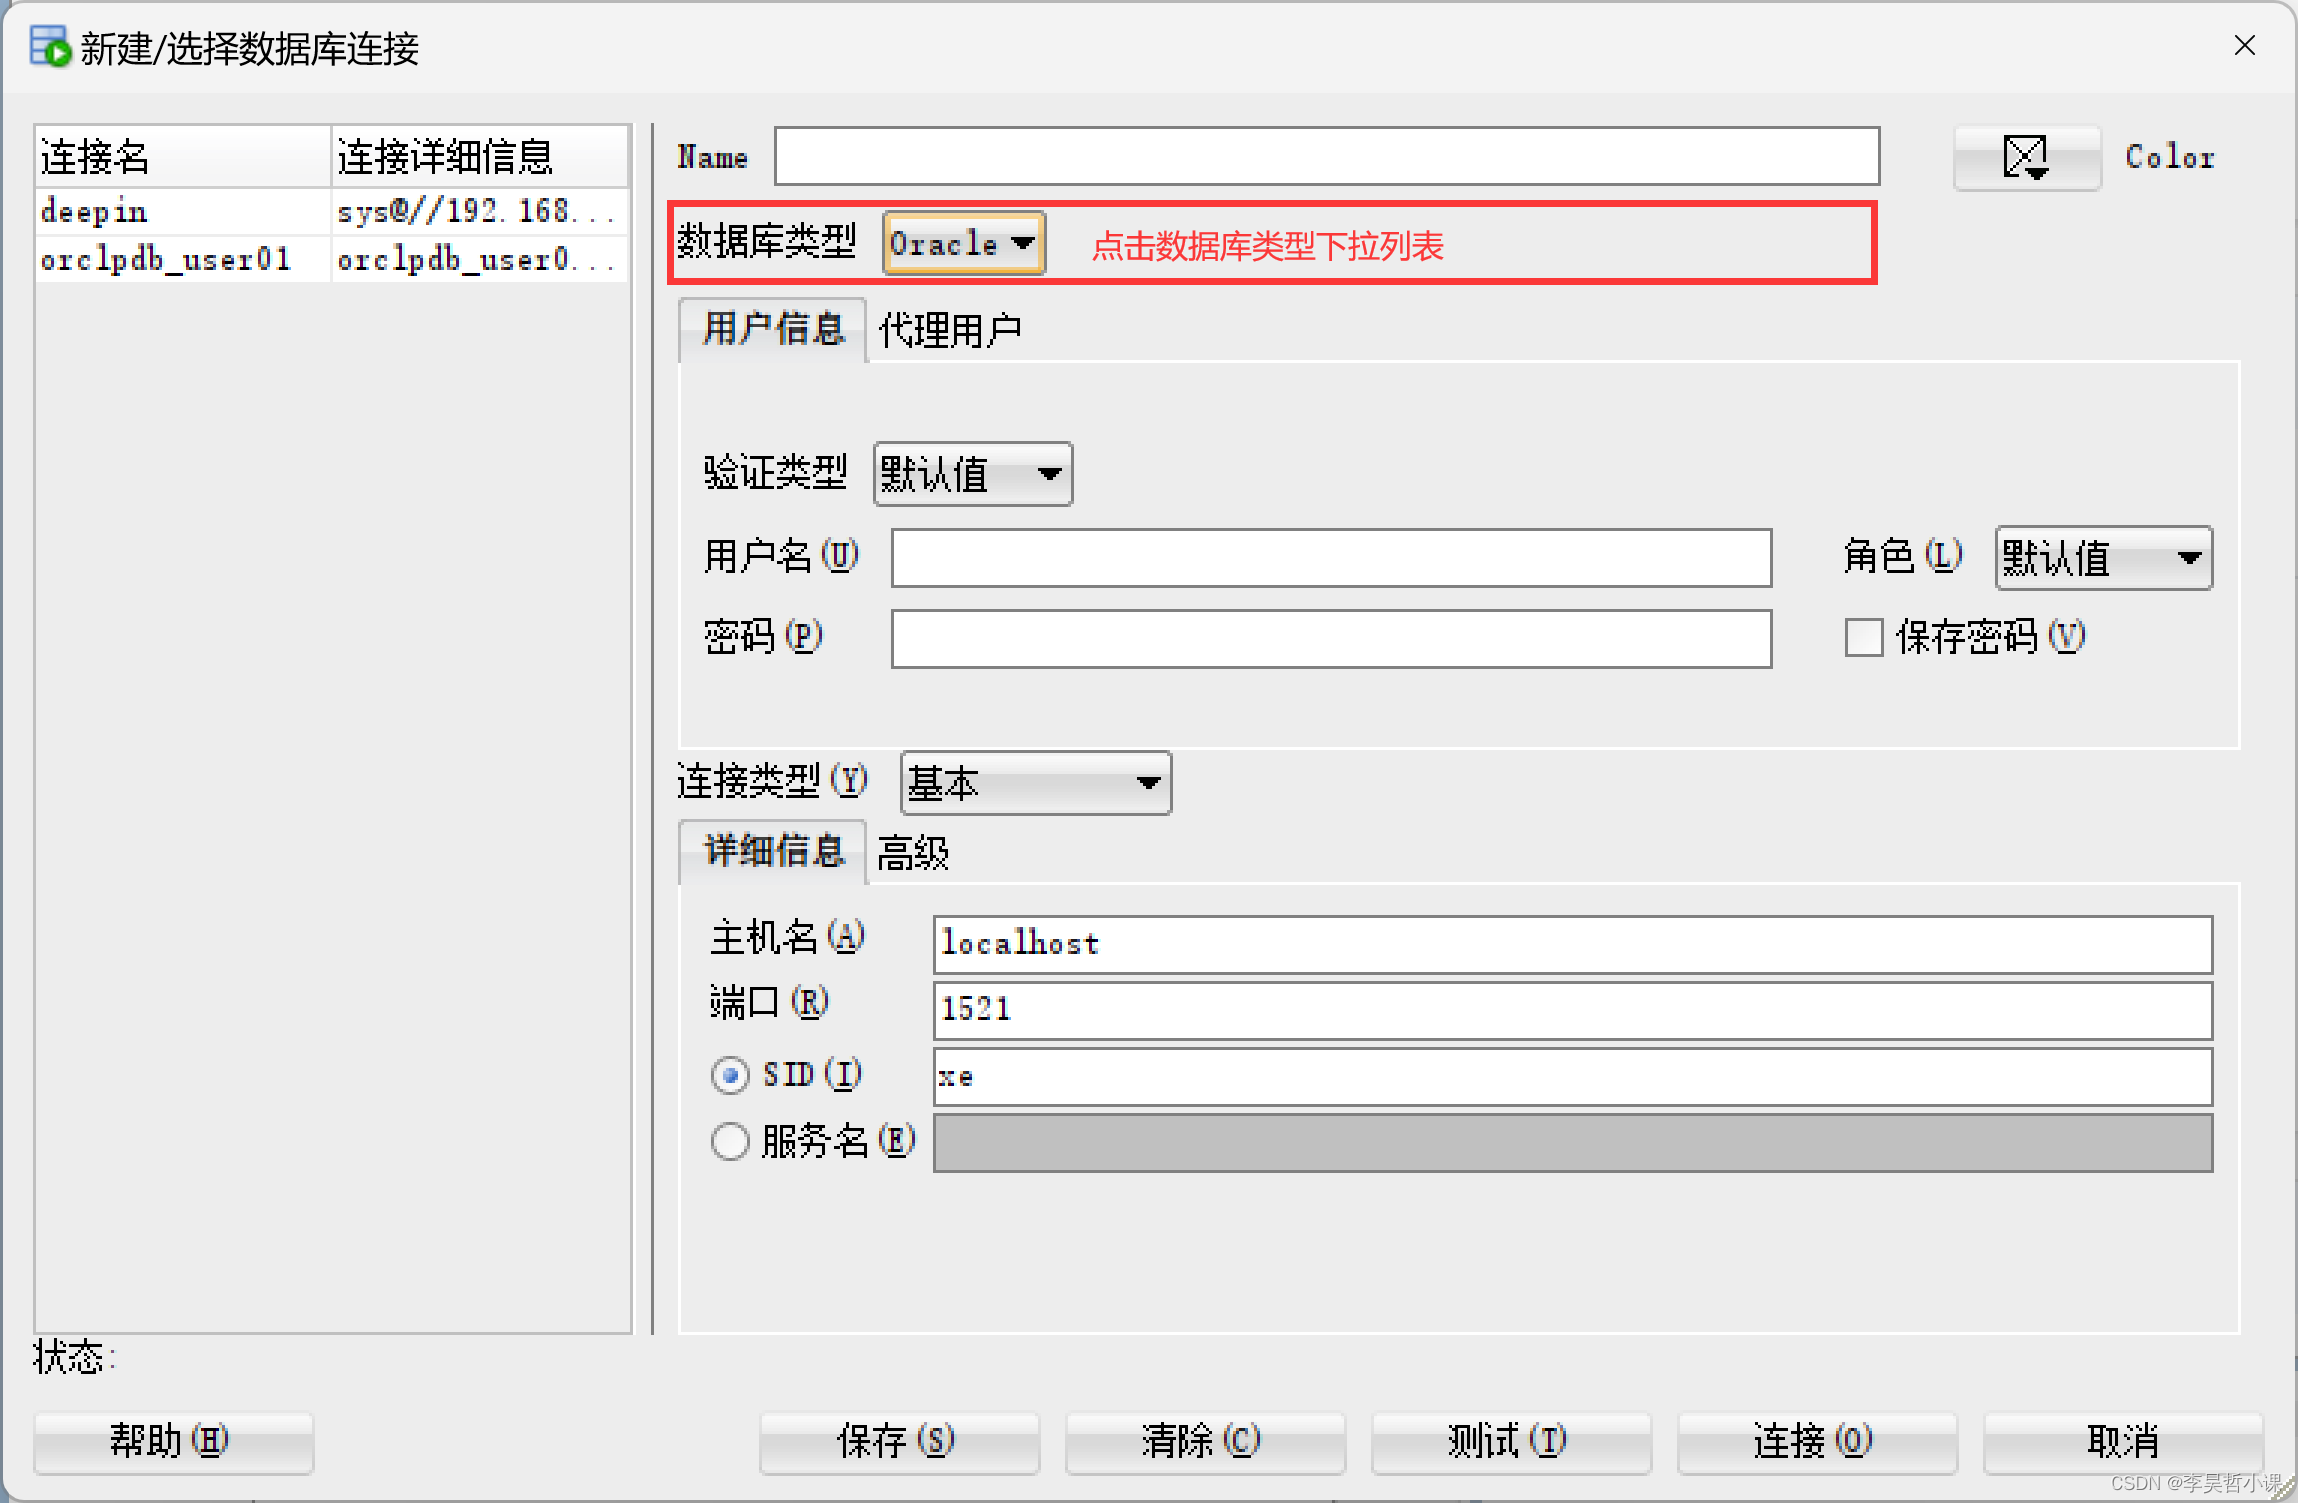Select the SID radio button
Image resolution: width=2298 pixels, height=1503 pixels.
(x=730, y=1075)
